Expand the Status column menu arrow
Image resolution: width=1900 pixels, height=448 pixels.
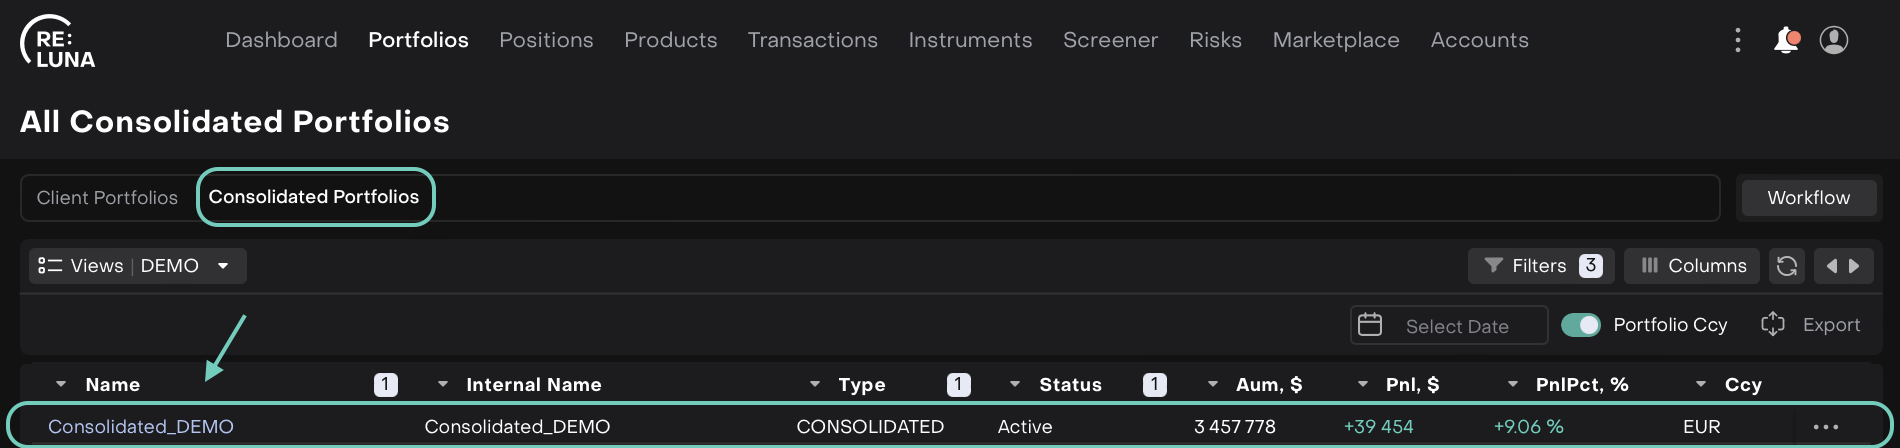coord(1015,385)
